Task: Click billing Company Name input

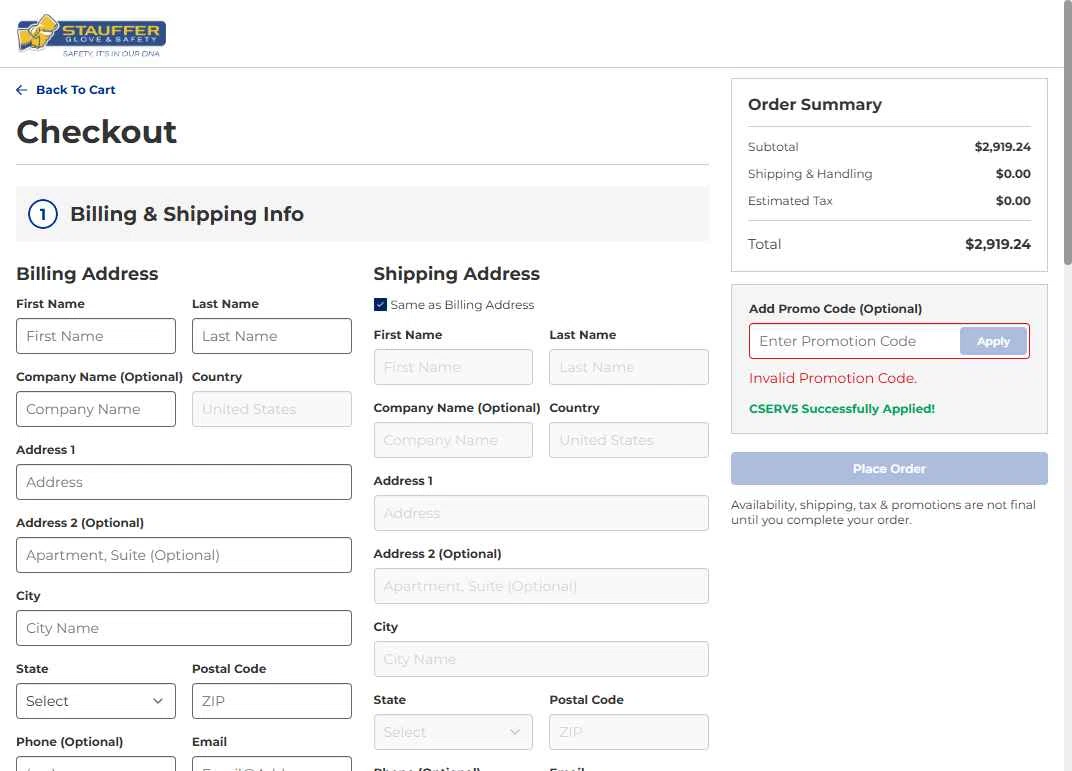Action: (x=96, y=409)
